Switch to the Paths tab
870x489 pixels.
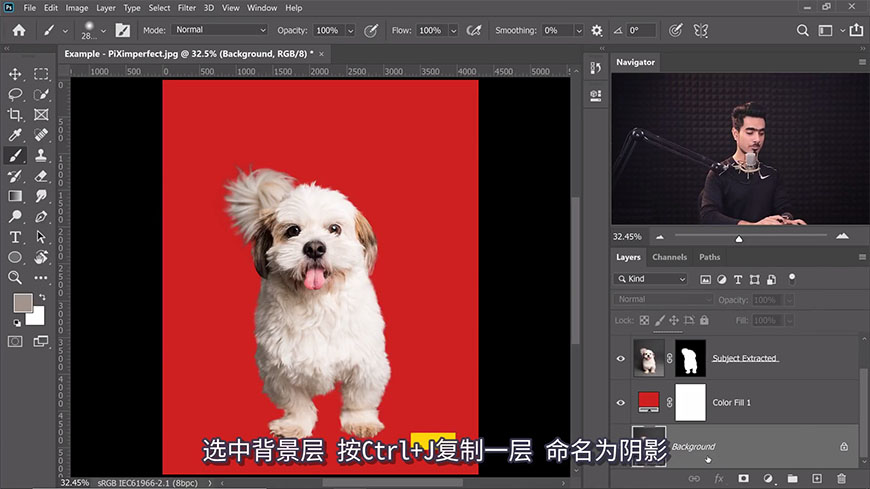[709, 257]
